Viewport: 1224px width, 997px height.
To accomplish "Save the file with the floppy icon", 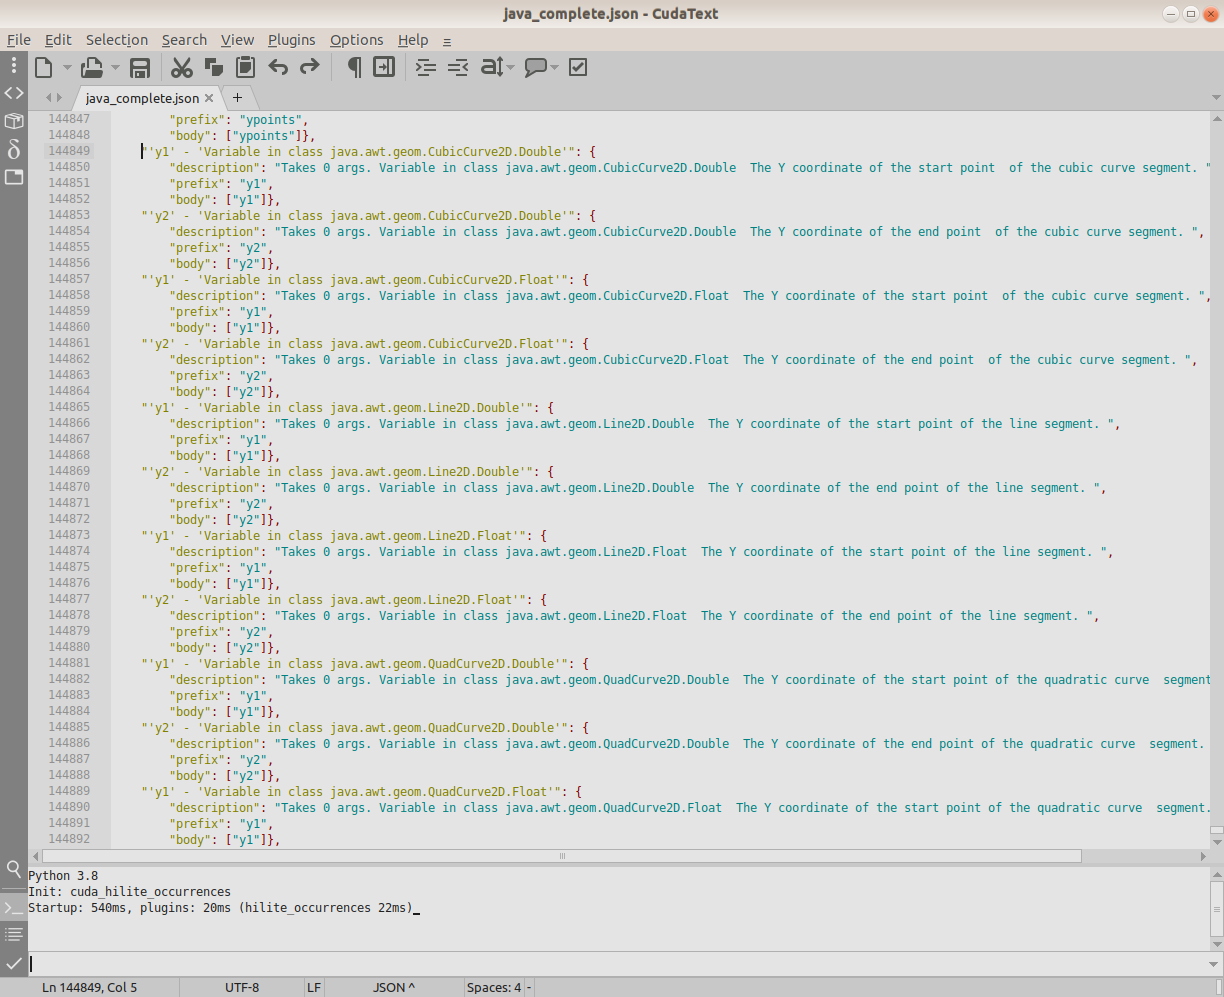I will coord(140,67).
